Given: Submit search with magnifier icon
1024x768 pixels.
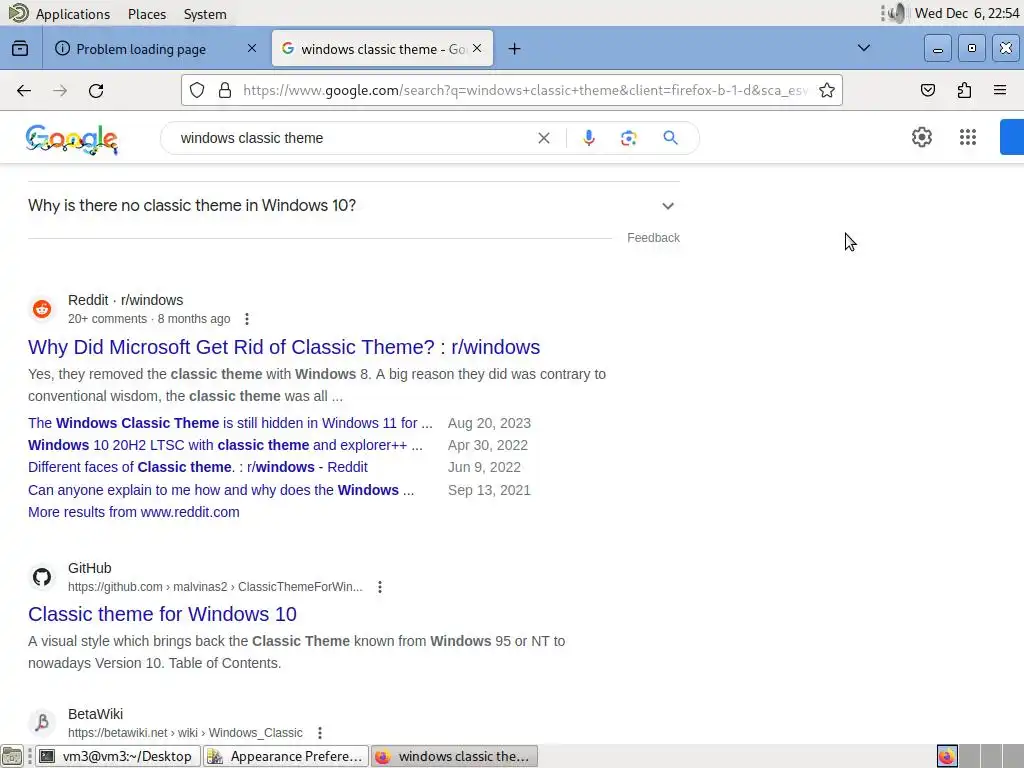Looking at the screenshot, I should [670, 138].
